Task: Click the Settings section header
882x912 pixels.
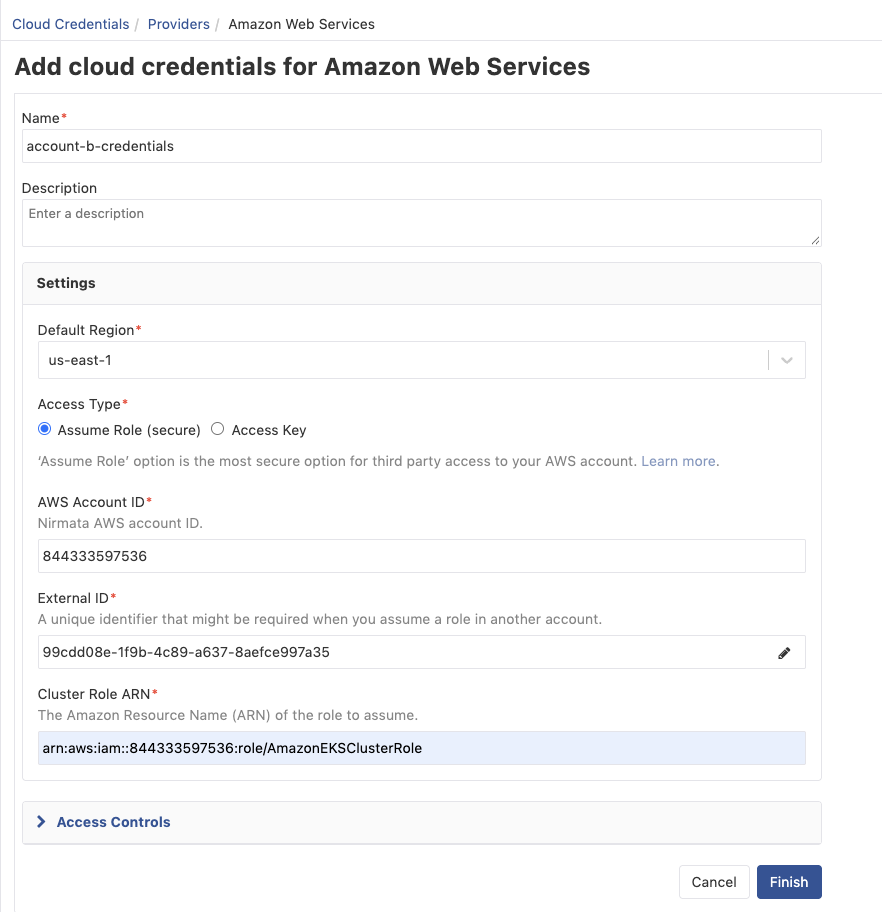Action: (x=422, y=283)
